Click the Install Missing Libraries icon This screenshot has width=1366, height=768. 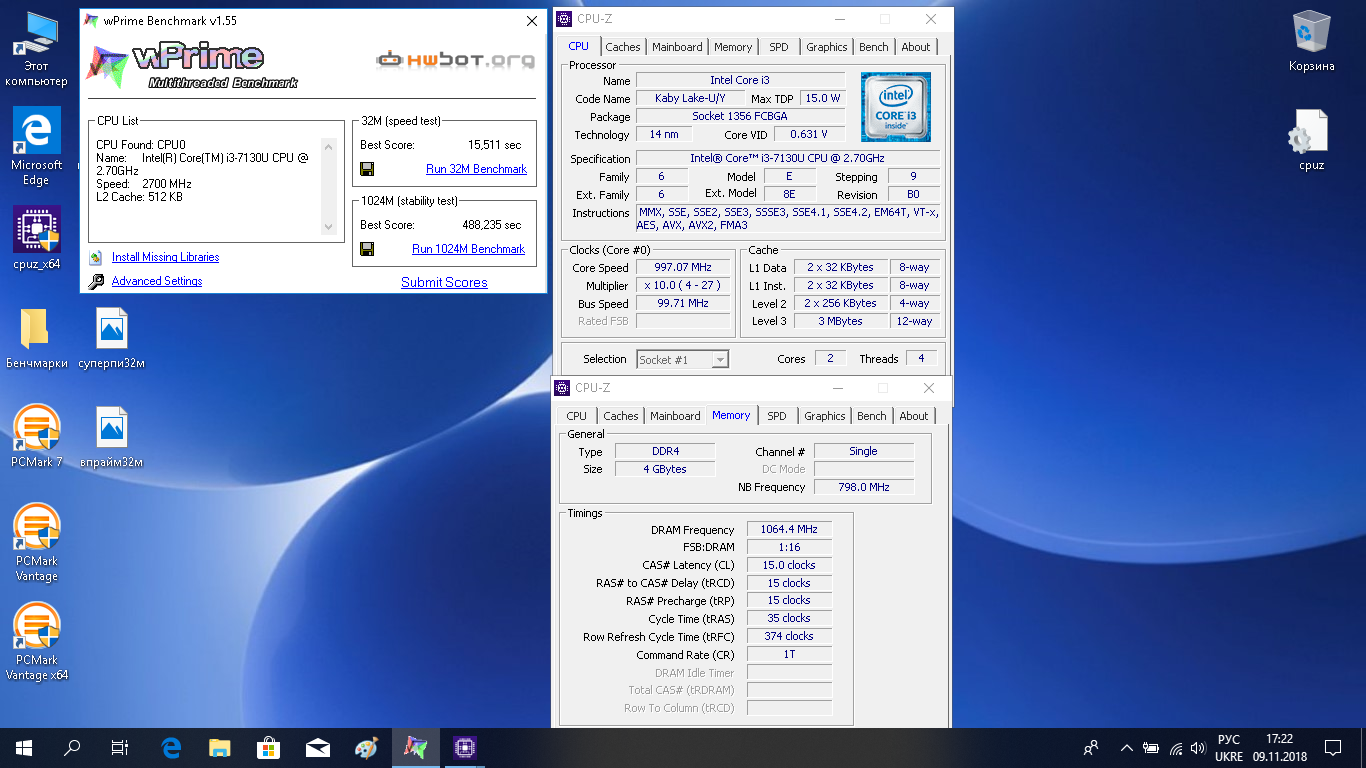coord(96,257)
